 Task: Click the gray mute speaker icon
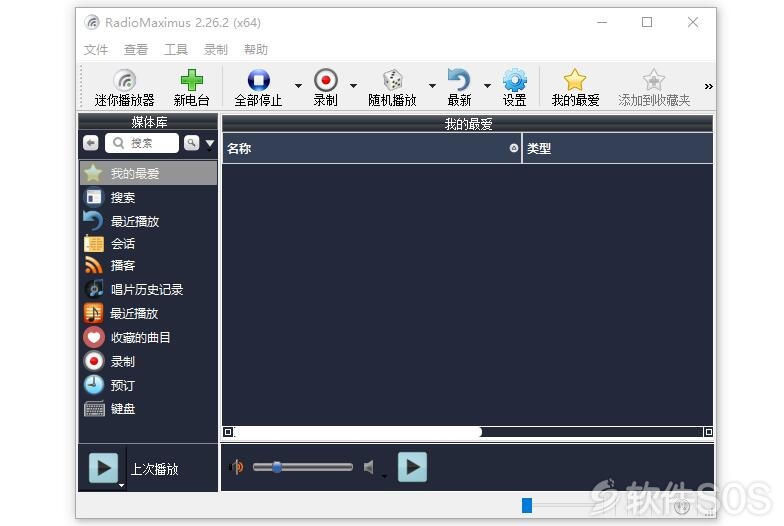click(x=369, y=468)
